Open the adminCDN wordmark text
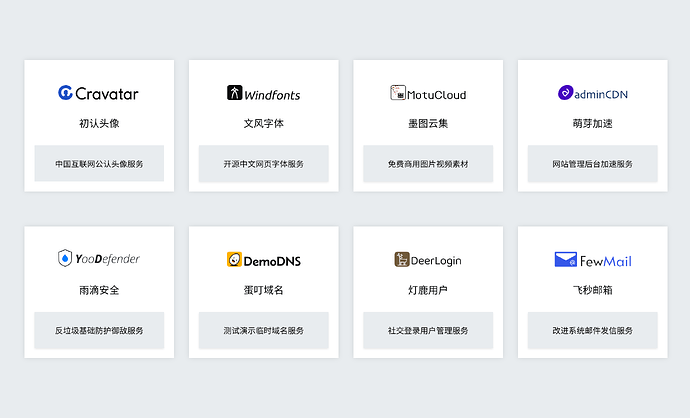The width and height of the screenshot is (690, 418). click(601, 94)
